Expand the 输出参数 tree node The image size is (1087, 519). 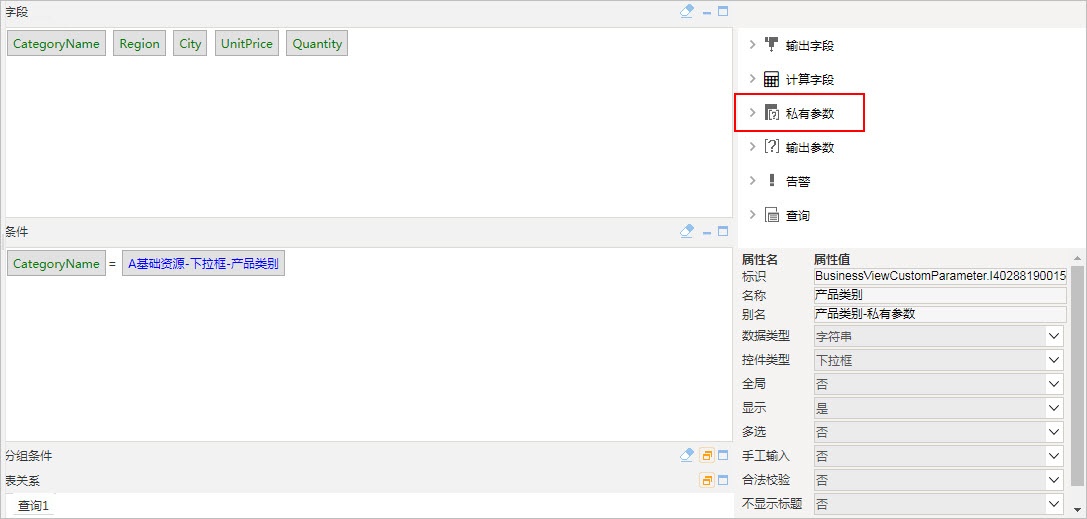coord(752,147)
